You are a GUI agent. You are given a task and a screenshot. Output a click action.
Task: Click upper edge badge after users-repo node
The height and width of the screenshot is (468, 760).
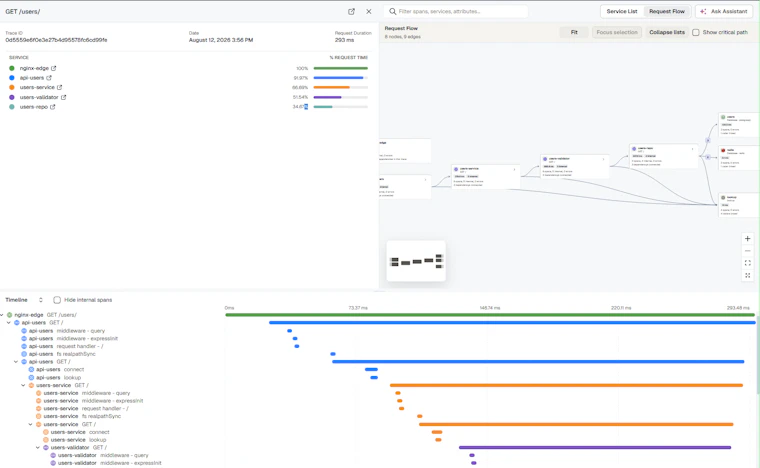click(708, 140)
